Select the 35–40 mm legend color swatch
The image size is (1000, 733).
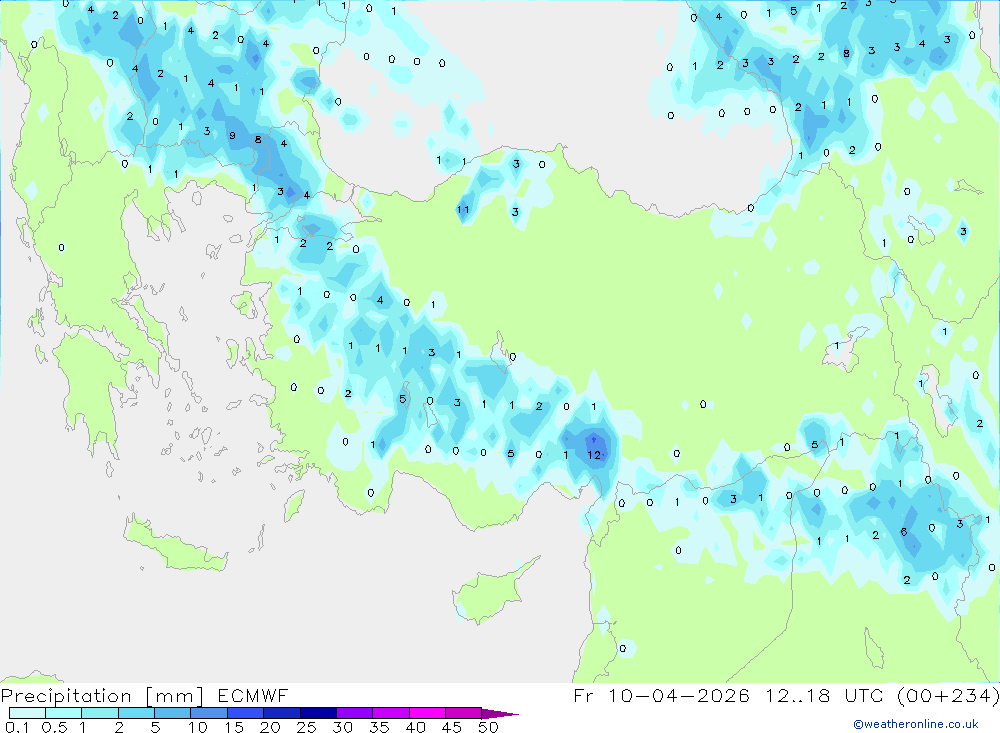(x=391, y=713)
